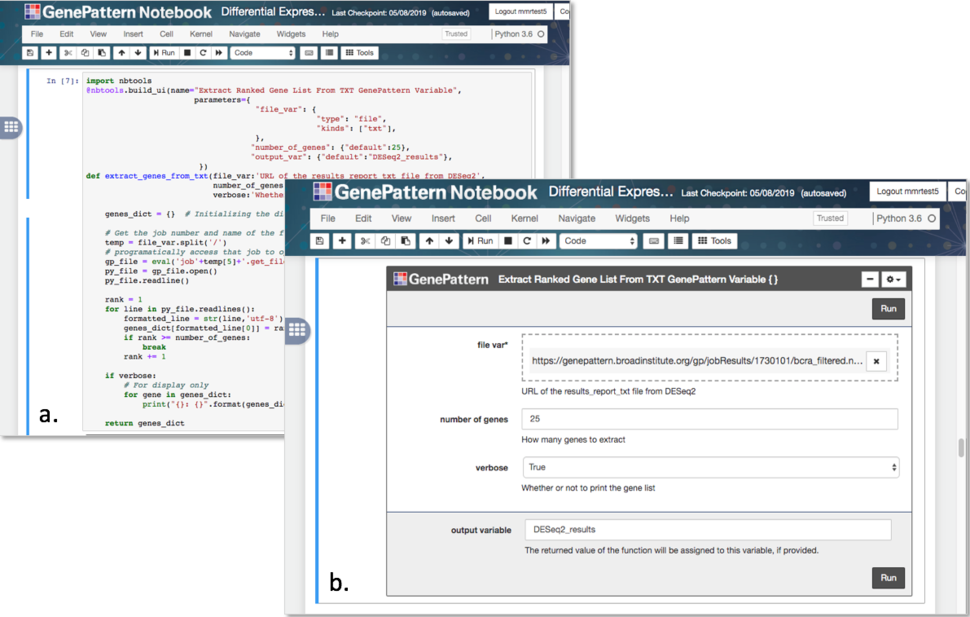Viewport: 970px width, 617px height.
Task: Interrupt the kernel with stop icon
Action: pos(507,240)
